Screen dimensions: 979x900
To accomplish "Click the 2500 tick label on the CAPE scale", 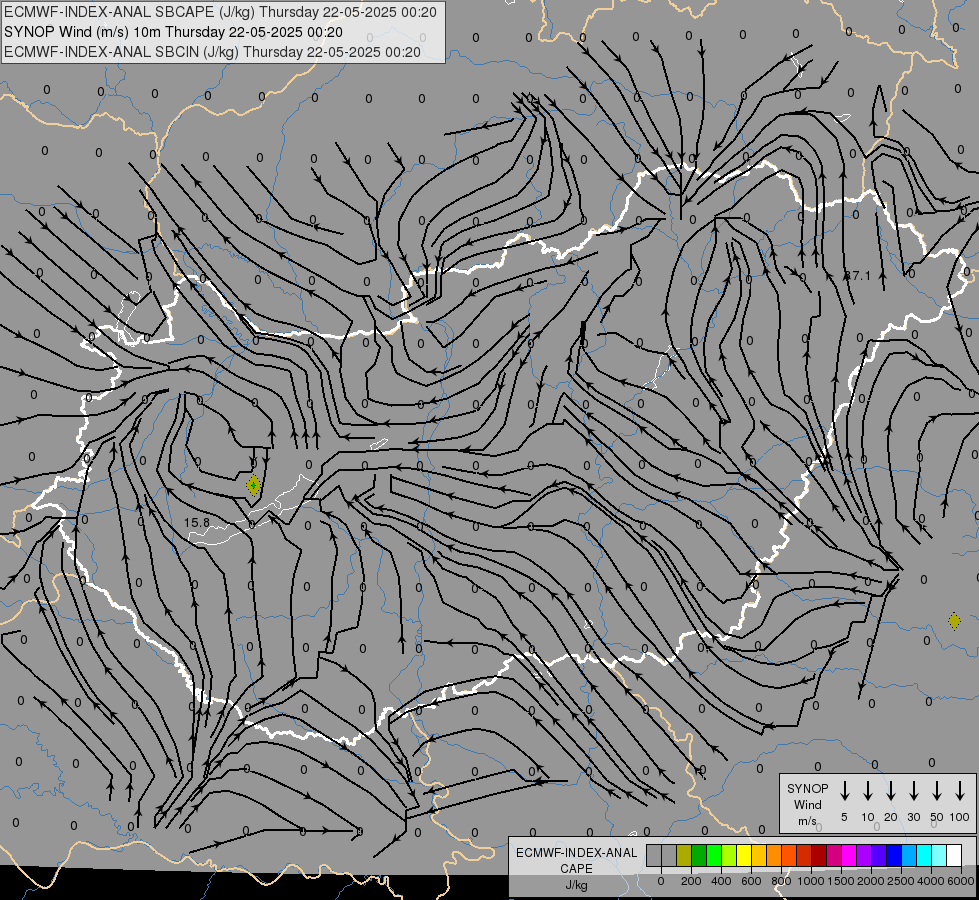I will click(x=901, y=881).
